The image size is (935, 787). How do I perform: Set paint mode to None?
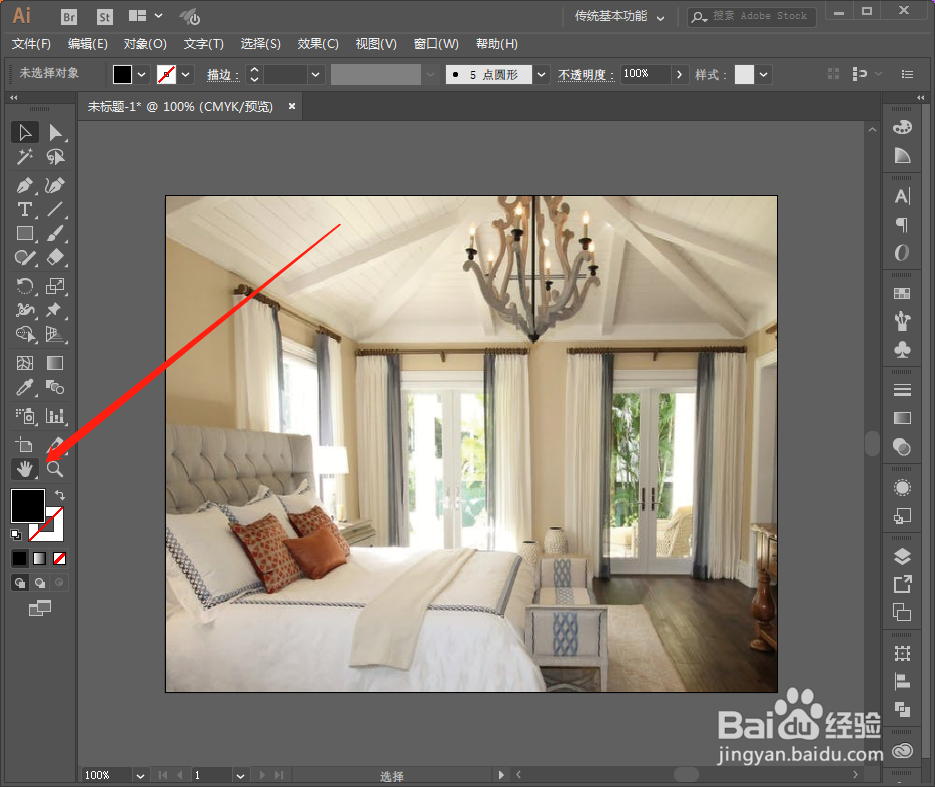point(60,558)
